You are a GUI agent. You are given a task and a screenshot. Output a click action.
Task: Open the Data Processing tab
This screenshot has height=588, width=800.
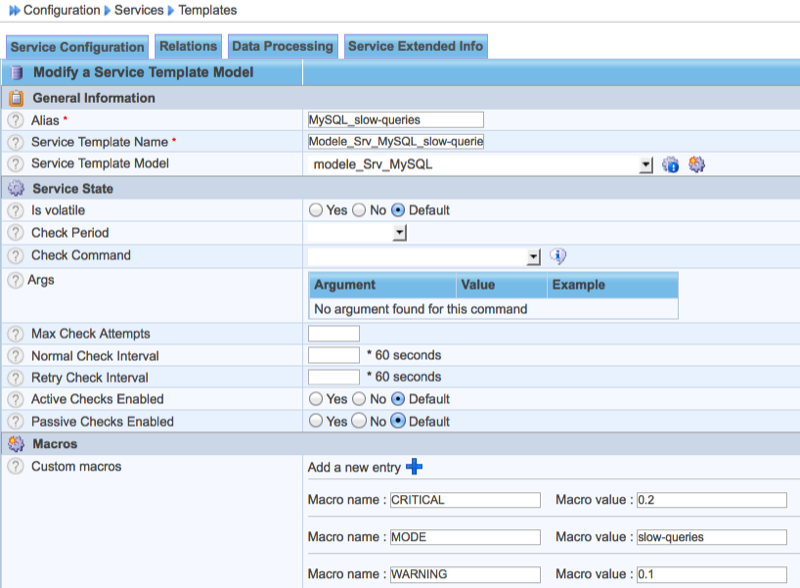[x=282, y=46]
